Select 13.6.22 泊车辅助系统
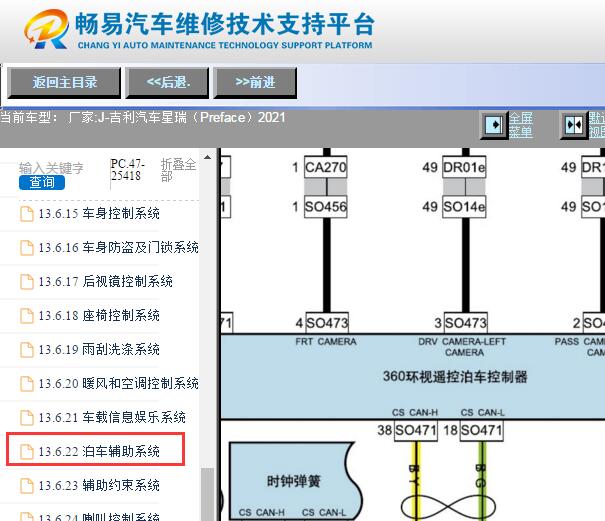 pos(99,451)
